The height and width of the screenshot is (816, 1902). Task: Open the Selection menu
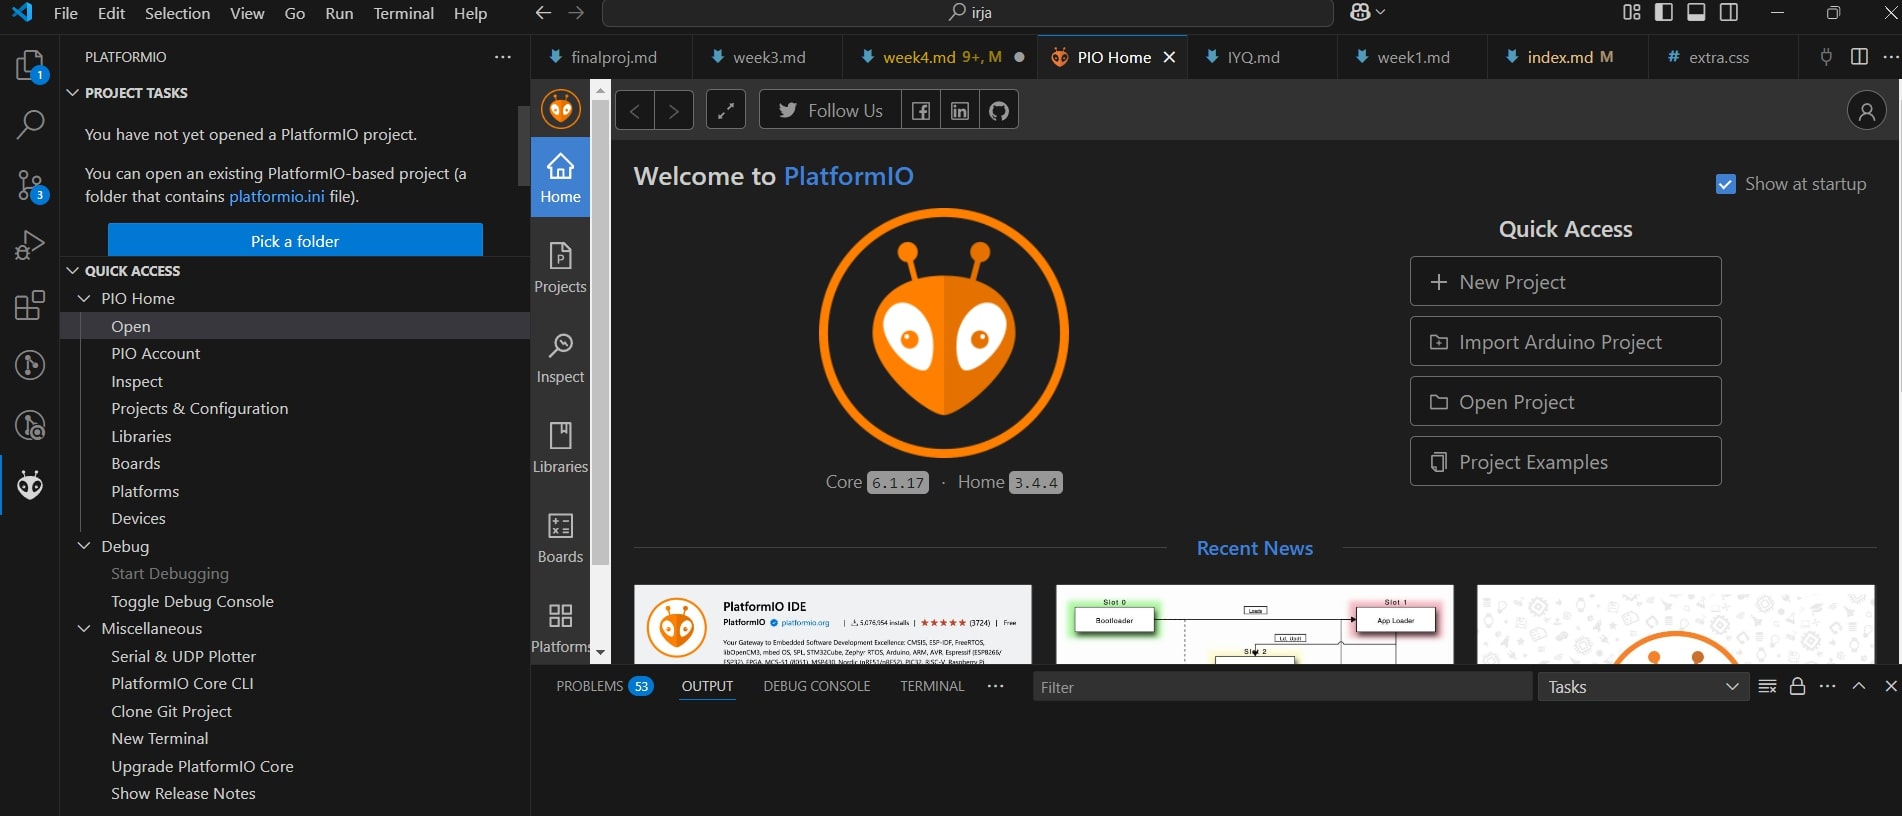pos(177,13)
